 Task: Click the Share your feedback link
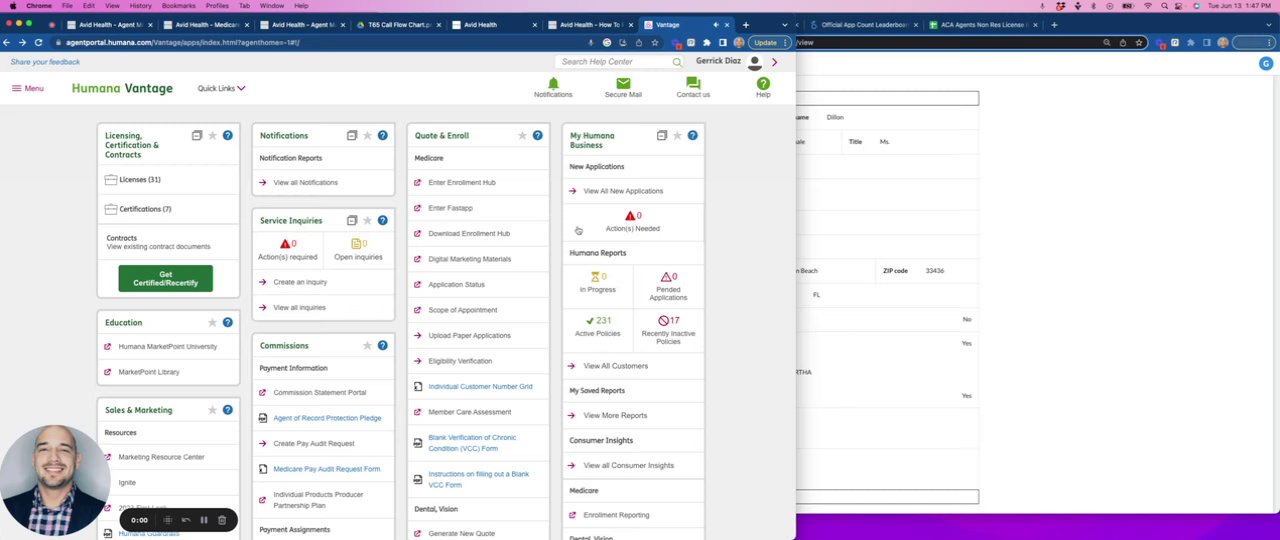[x=45, y=62]
